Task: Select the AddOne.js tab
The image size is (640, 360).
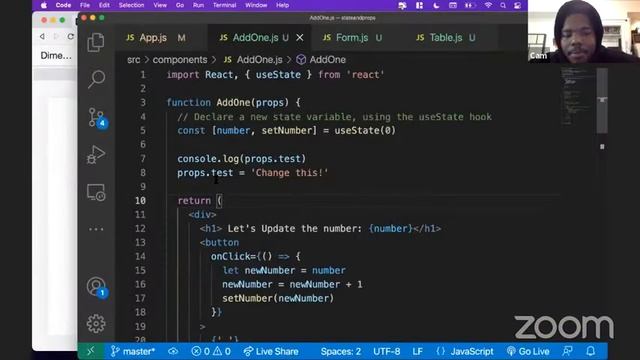Action: point(255,38)
